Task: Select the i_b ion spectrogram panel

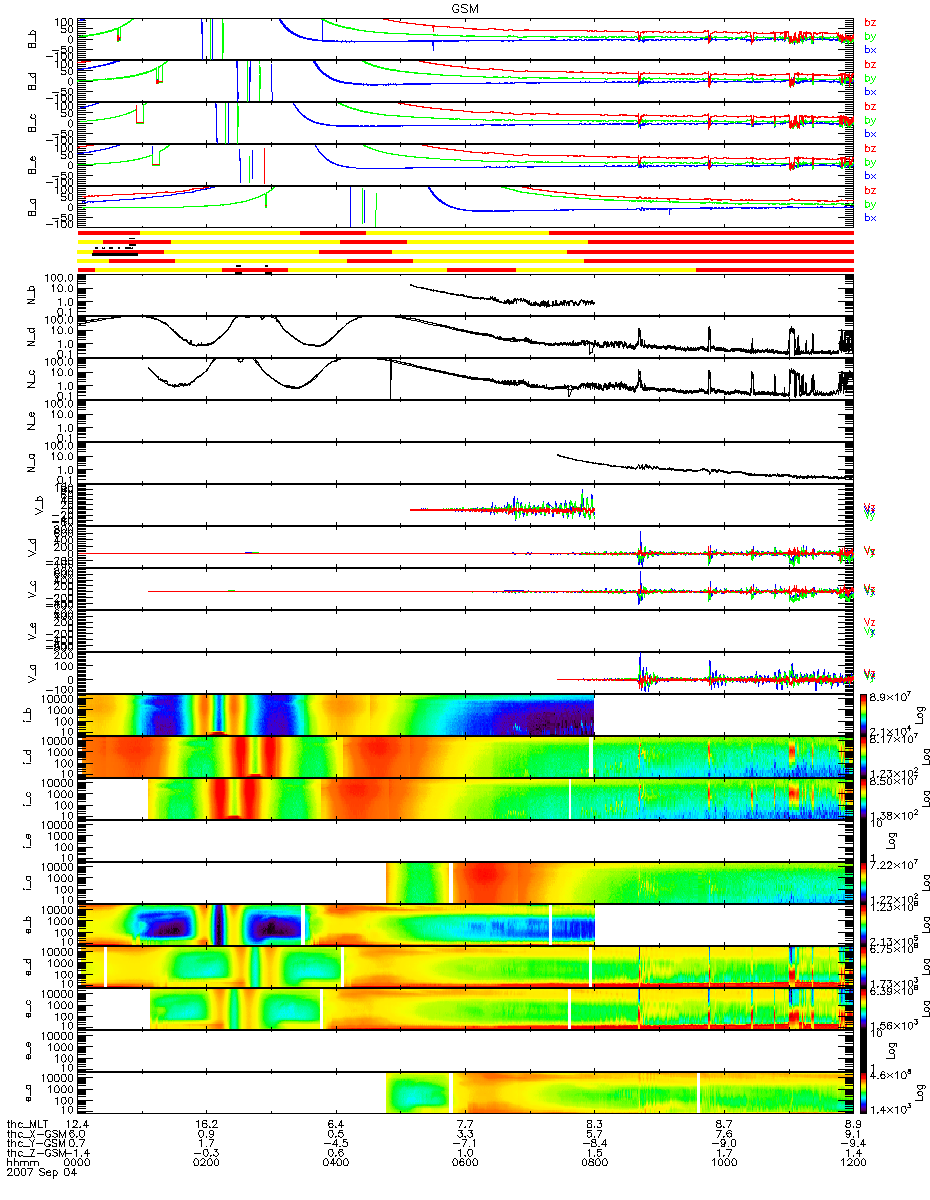Action: [x=468, y=714]
